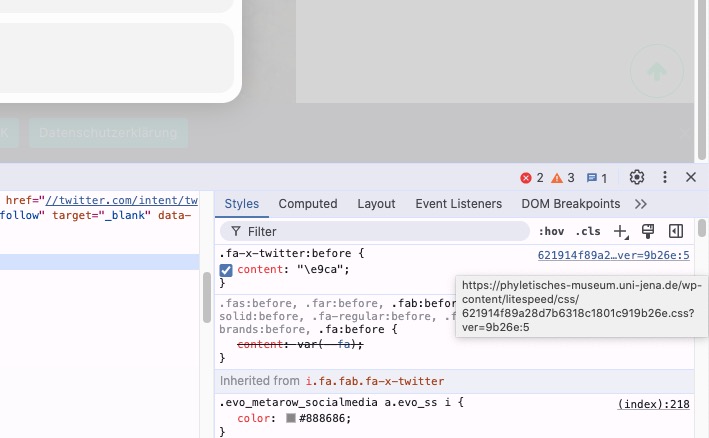This screenshot has height=438, width=709.
Task: Close the DevTools panel
Action: click(691, 177)
